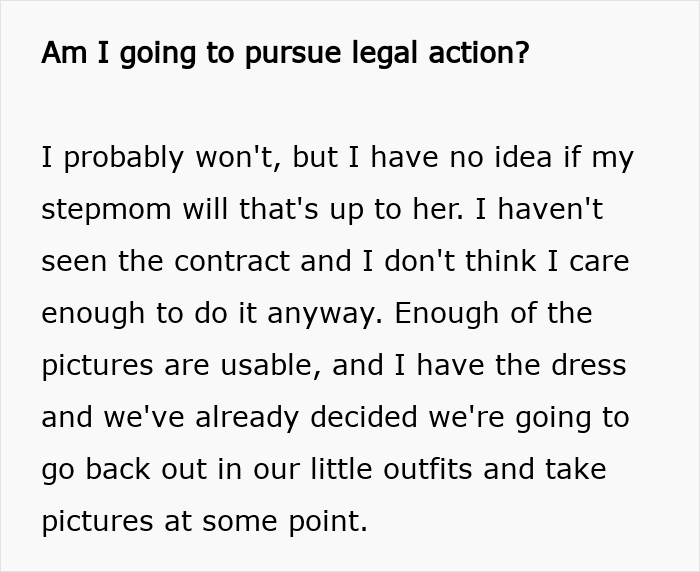Click the heading 'Am I going to pursue legal action?'
Screen dimensions: 700x572
pos(285,53)
